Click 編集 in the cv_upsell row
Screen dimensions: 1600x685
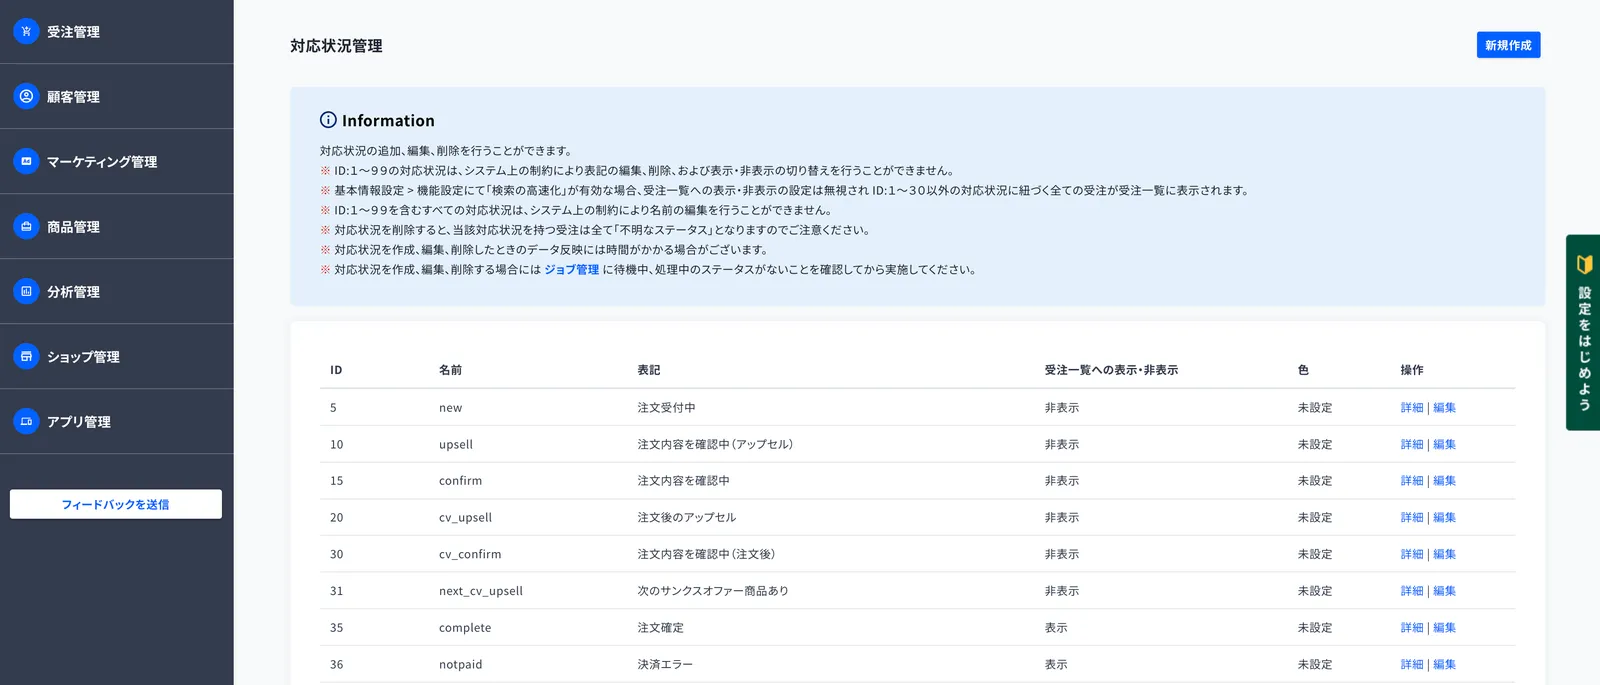[x=1444, y=518]
